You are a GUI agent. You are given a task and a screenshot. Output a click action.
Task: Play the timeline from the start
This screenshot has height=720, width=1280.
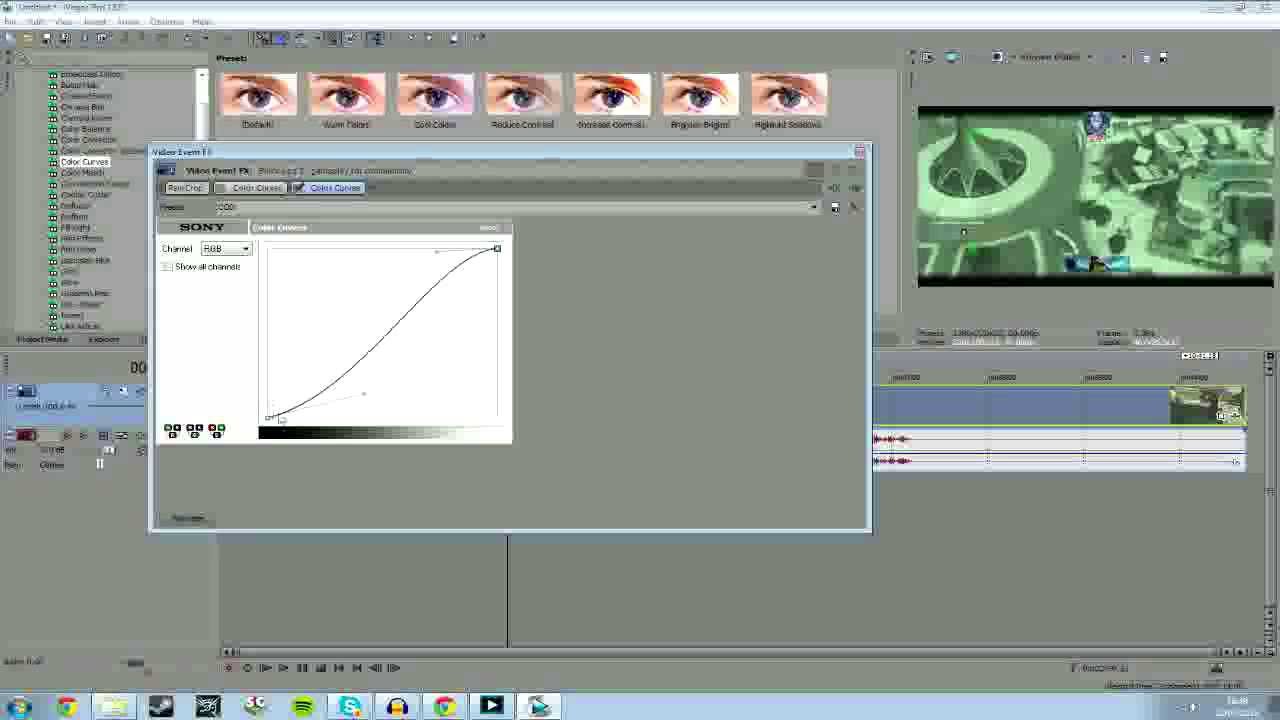pos(265,668)
